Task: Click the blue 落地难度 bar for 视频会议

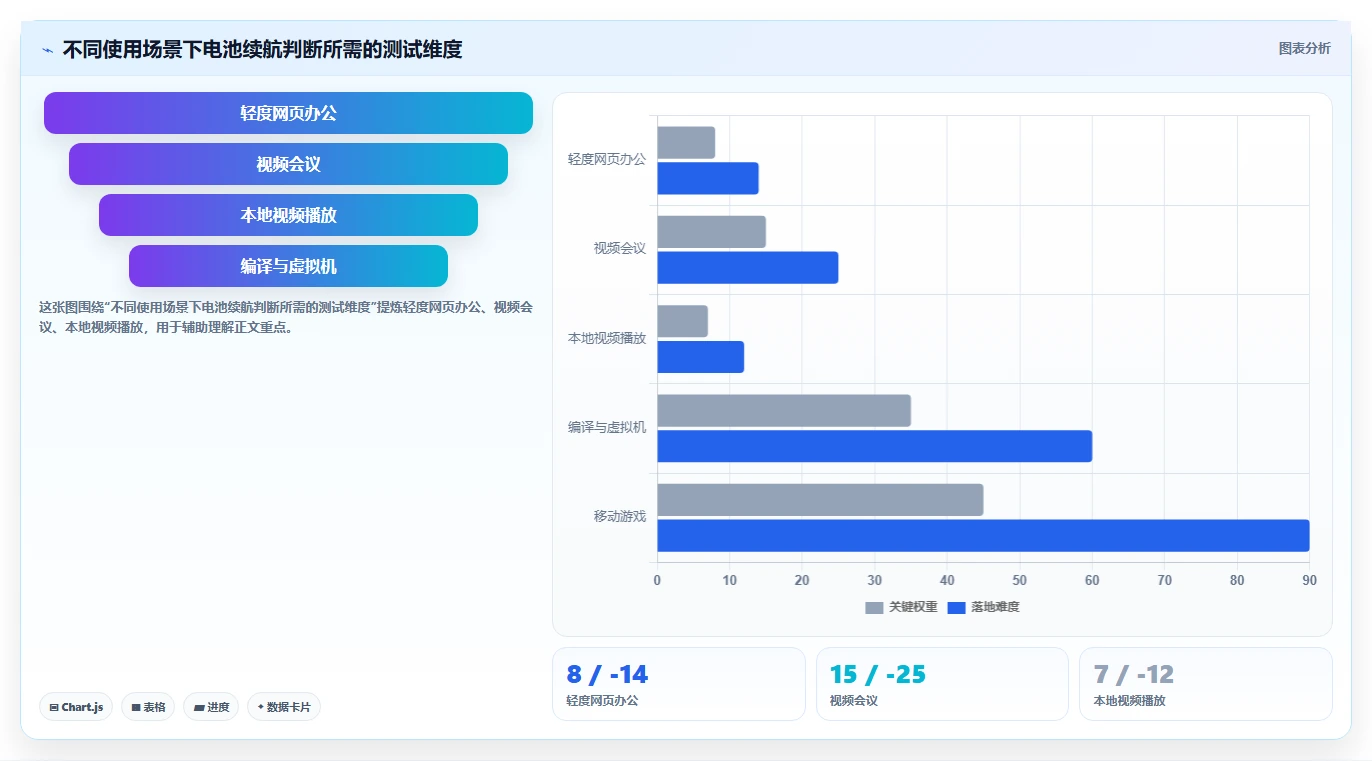Action: (748, 268)
